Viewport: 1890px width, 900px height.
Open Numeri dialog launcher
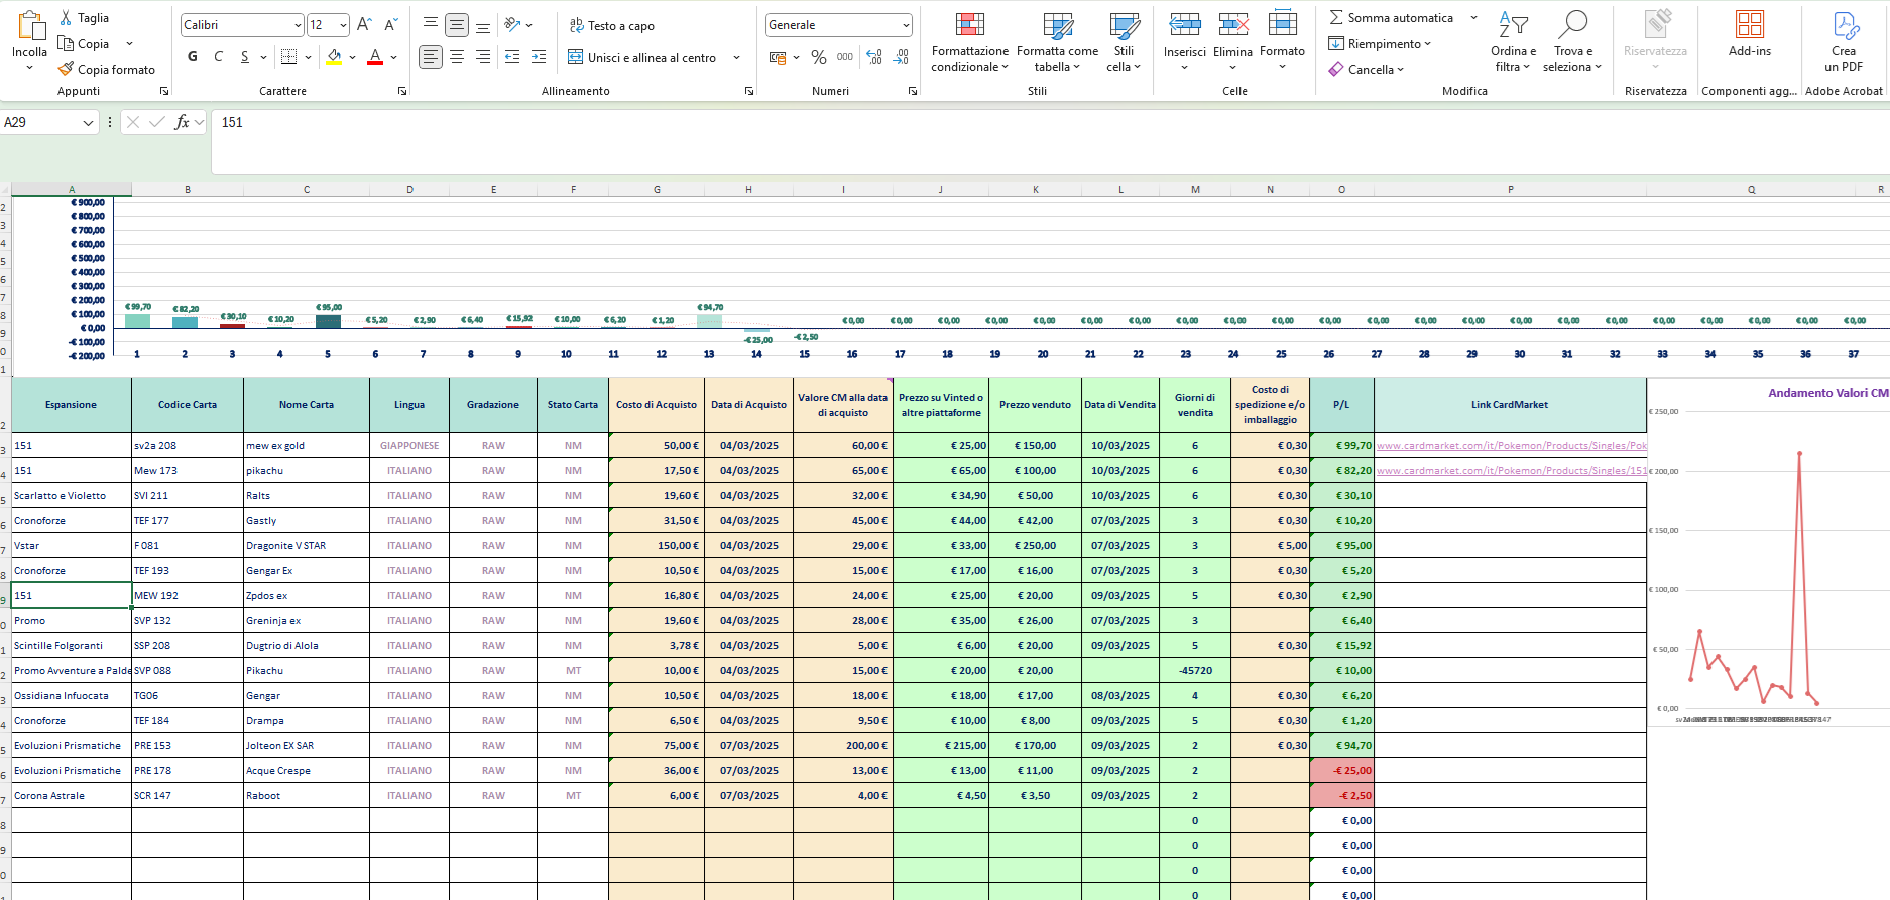[x=913, y=91]
